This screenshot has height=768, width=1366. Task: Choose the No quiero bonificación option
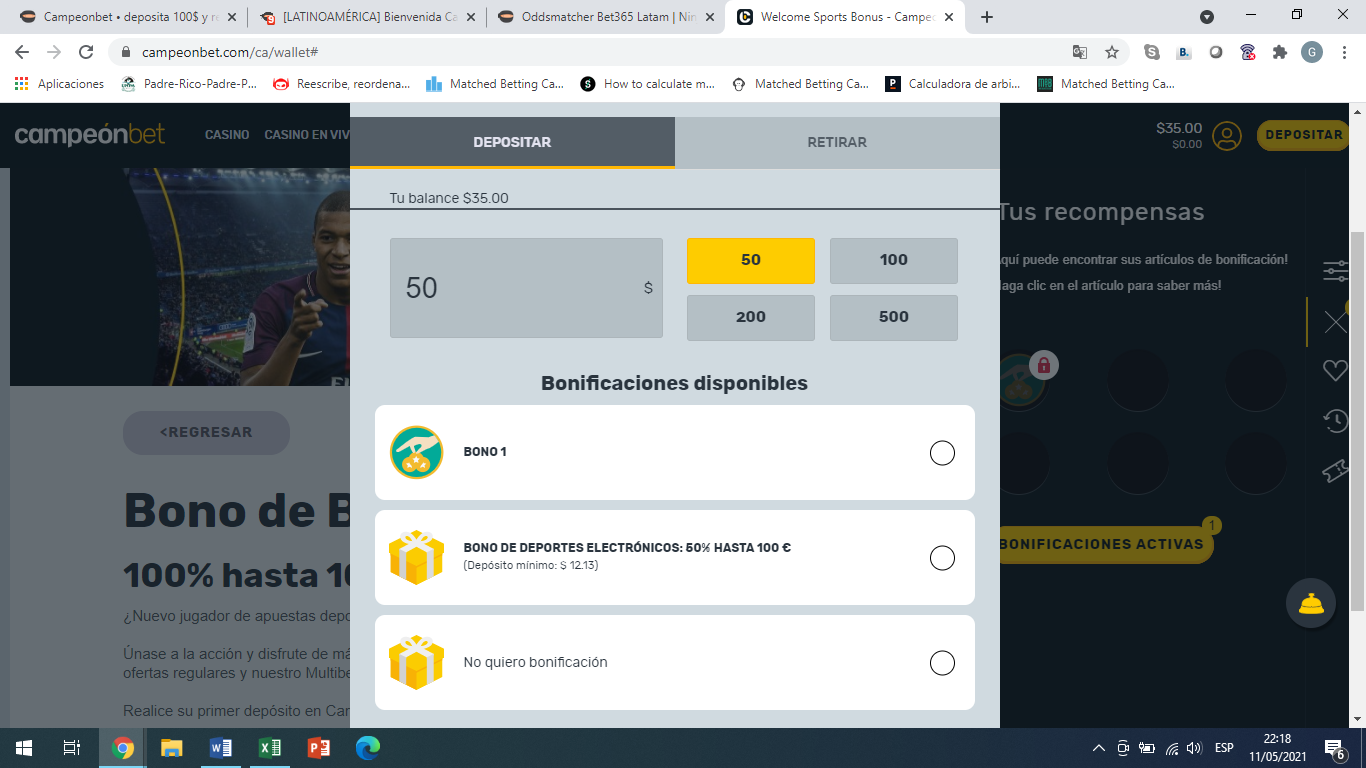coord(942,663)
